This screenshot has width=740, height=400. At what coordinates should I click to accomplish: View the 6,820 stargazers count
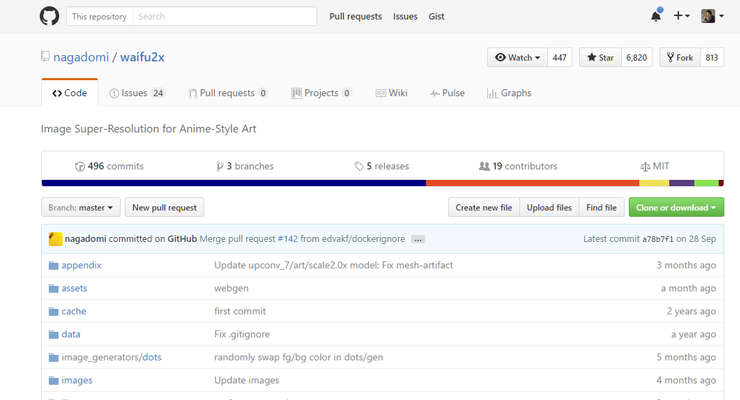tap(637, 57)
